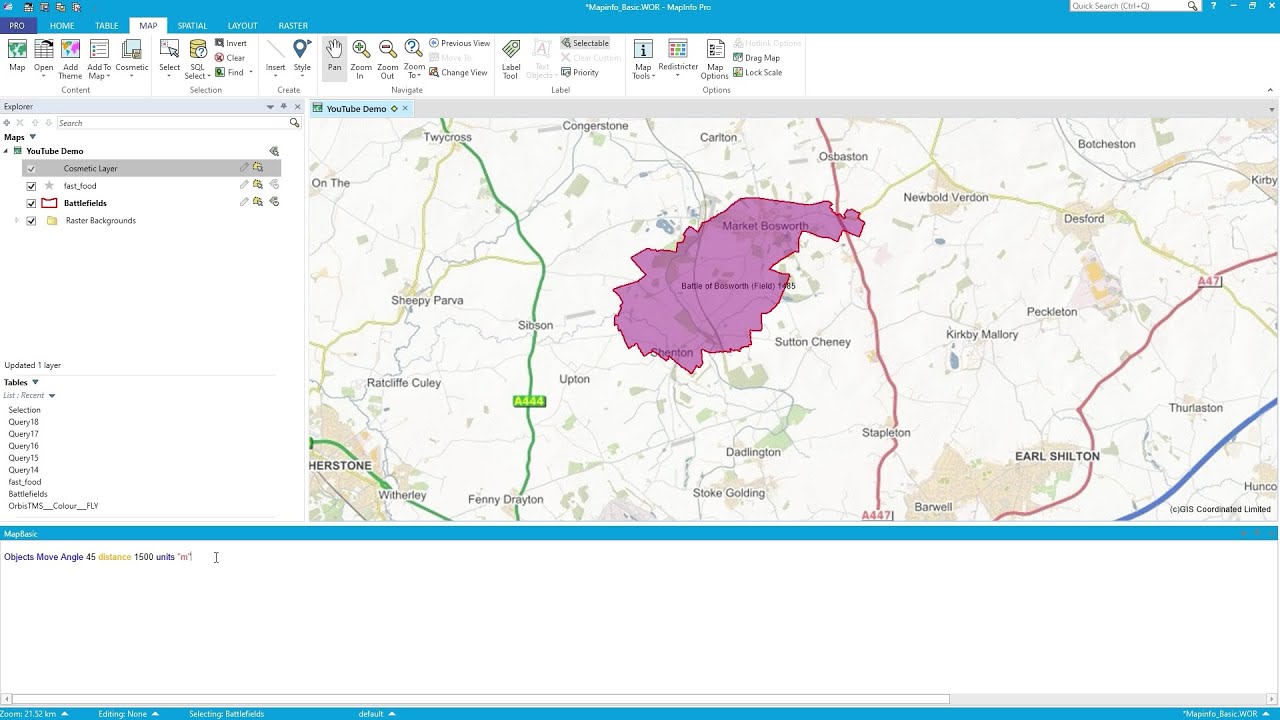Open the Tables section dropdown arrow

[x=35, y=382]
